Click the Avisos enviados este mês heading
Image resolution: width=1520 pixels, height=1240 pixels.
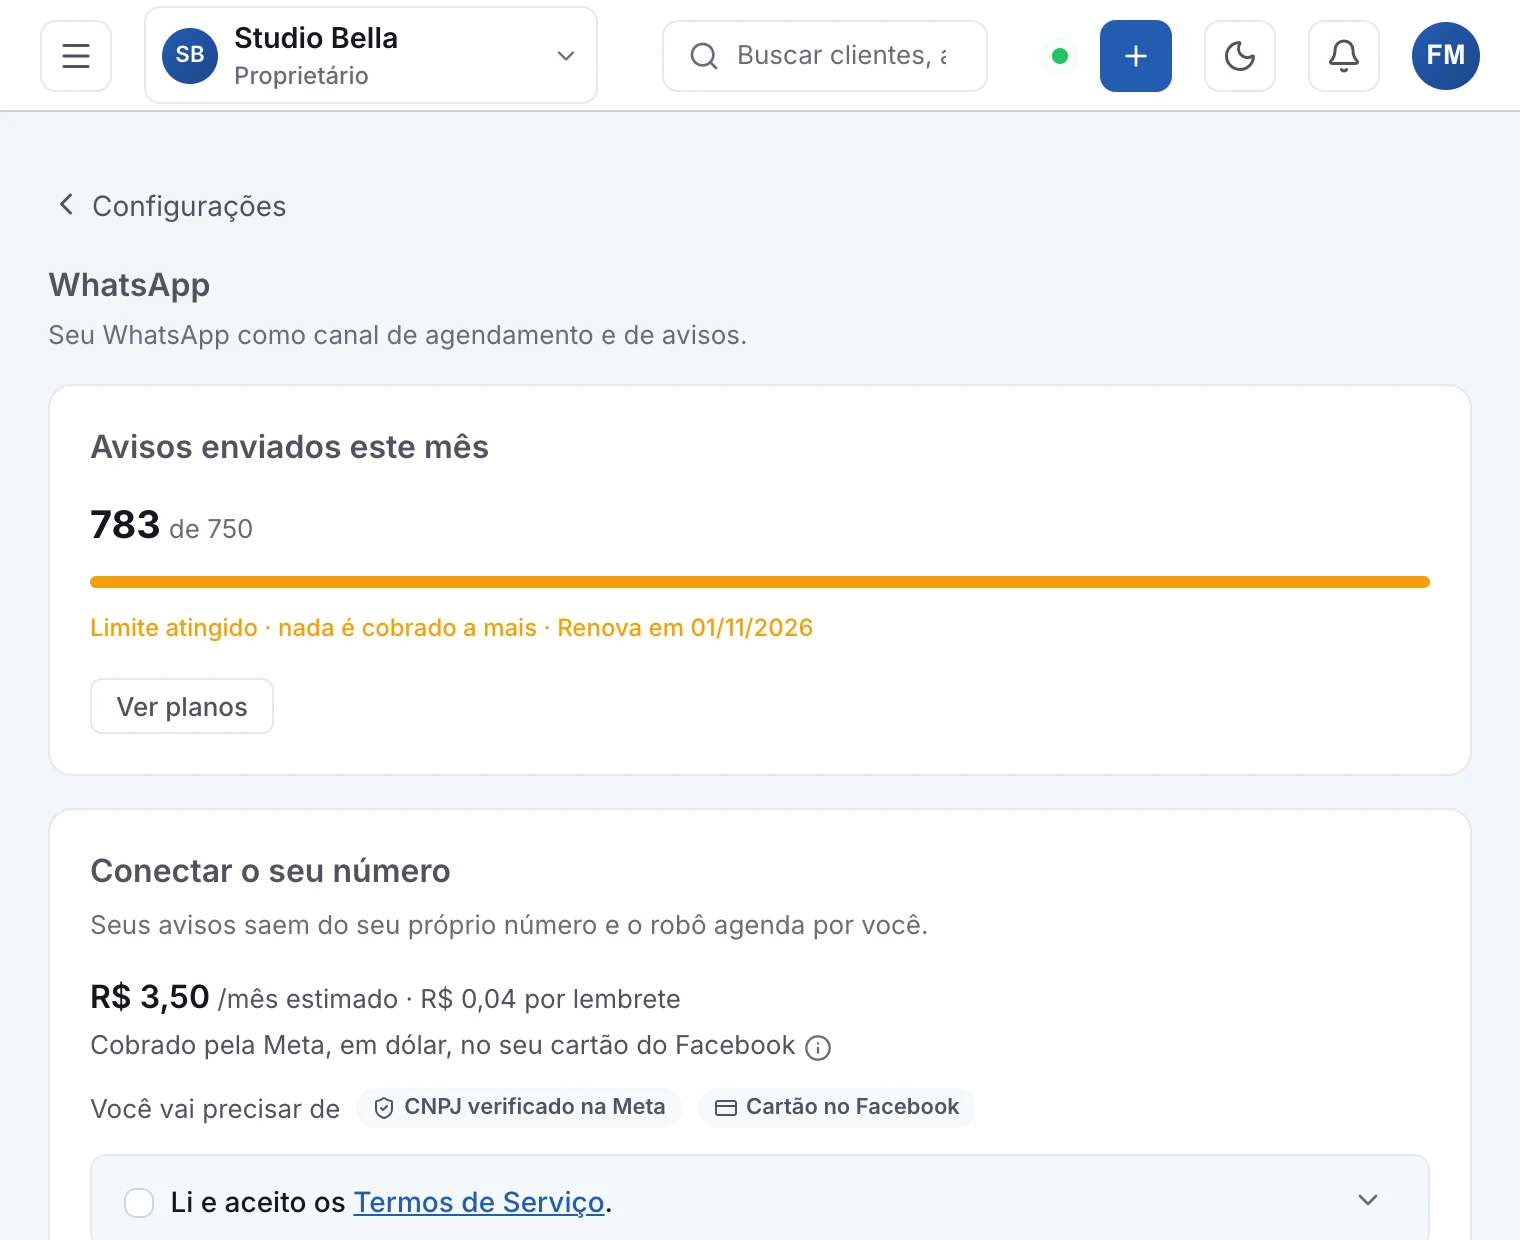290,447
